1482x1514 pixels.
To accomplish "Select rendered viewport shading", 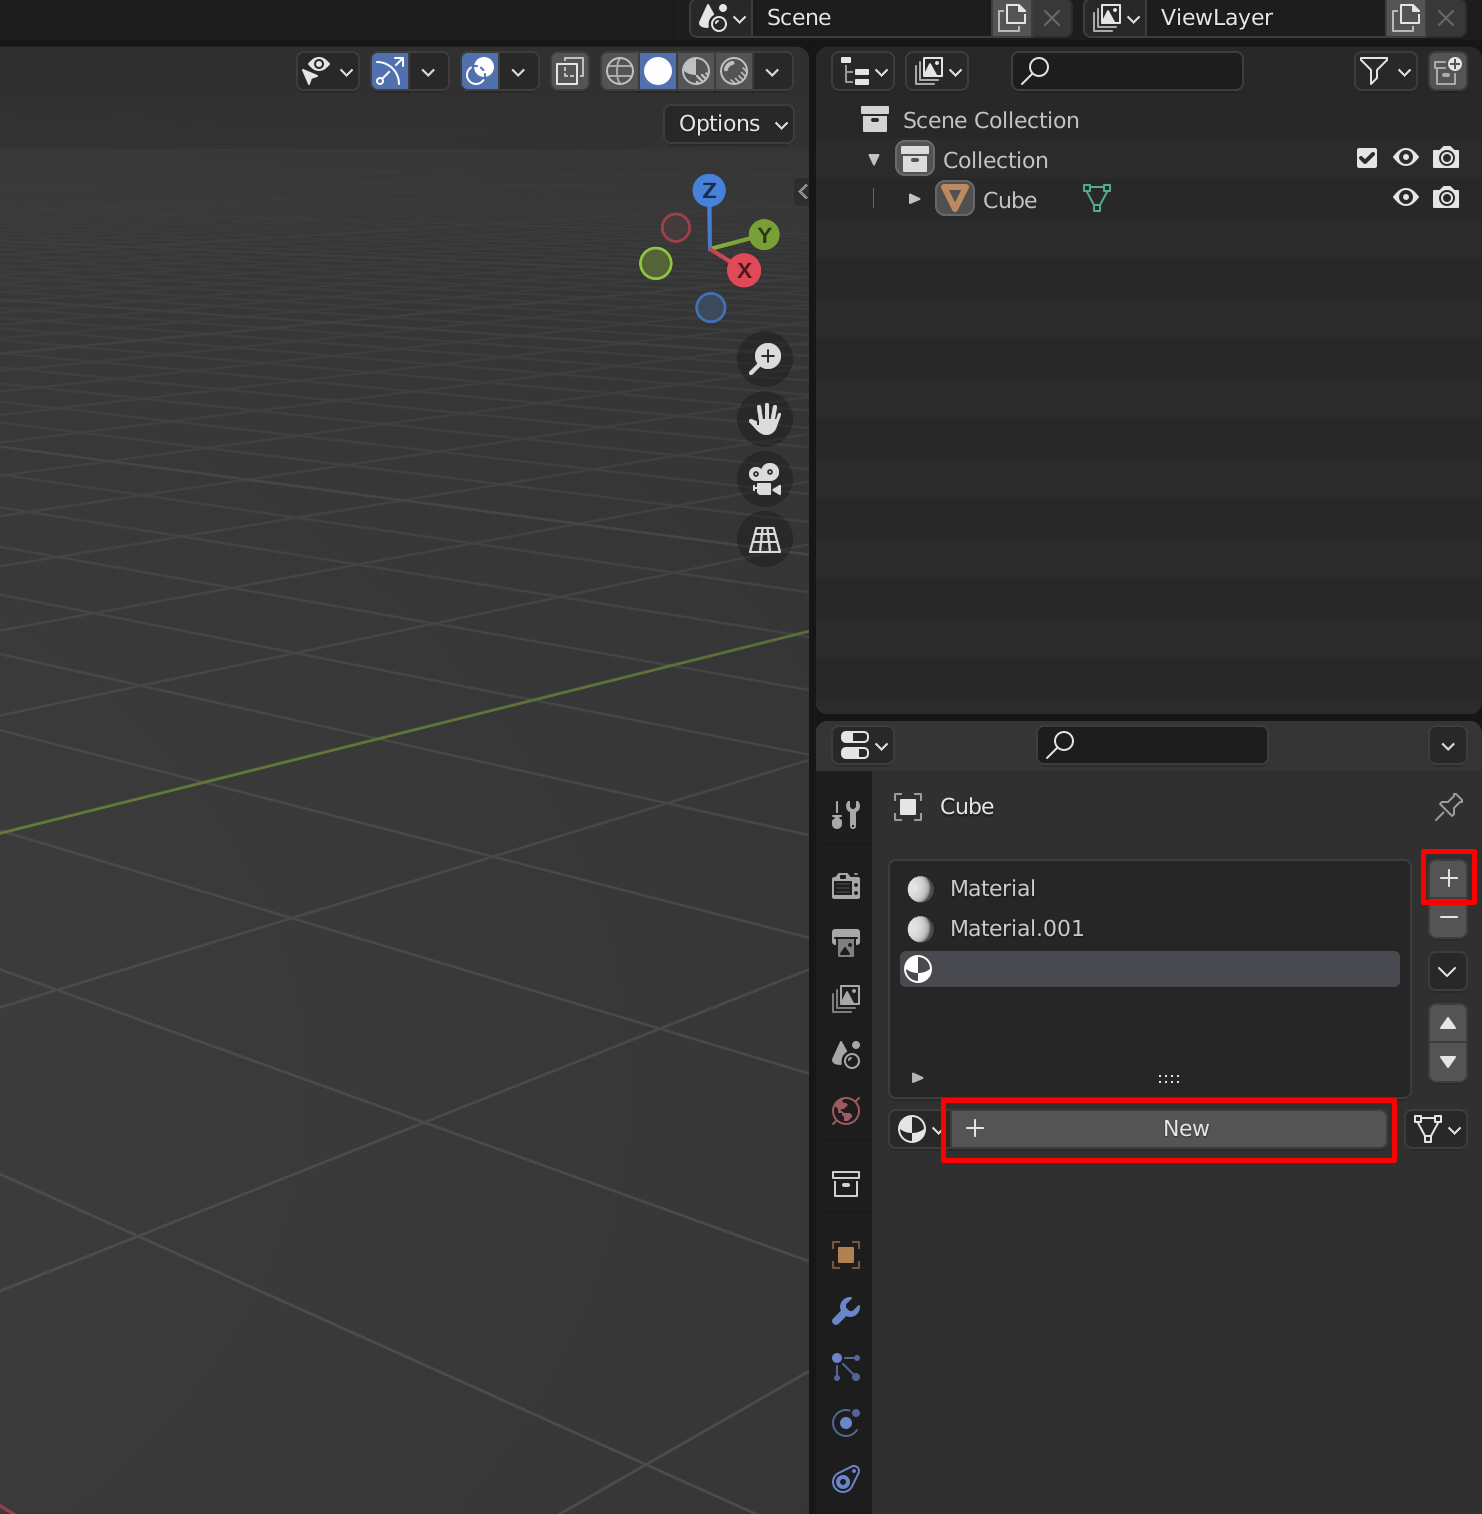I will (x=734, y=71).
